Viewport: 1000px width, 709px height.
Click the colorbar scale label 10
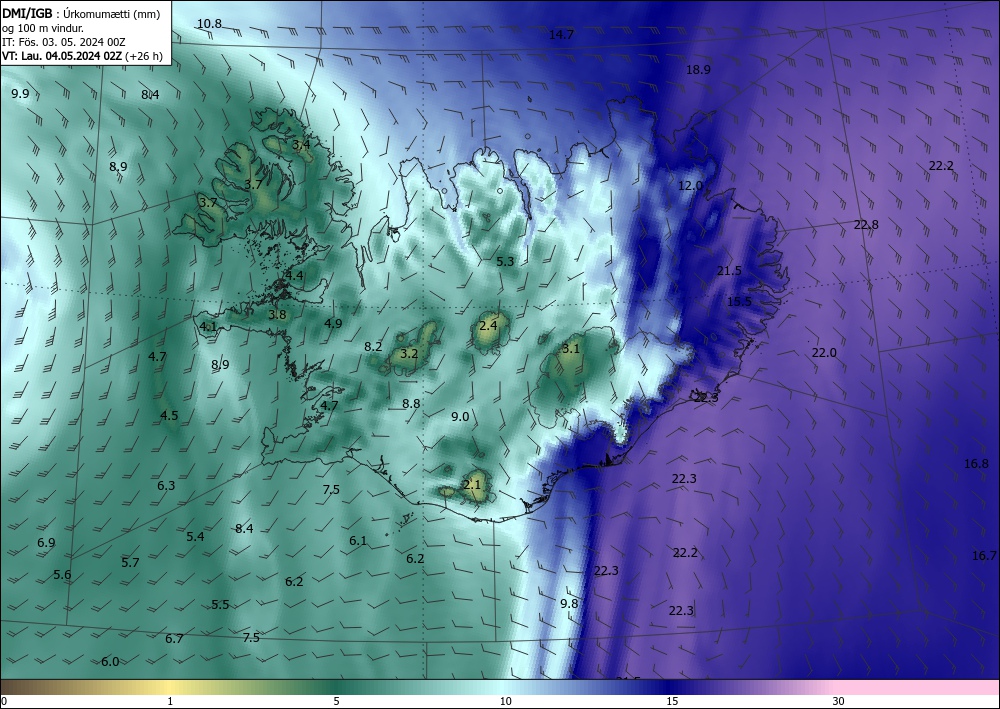505,702
